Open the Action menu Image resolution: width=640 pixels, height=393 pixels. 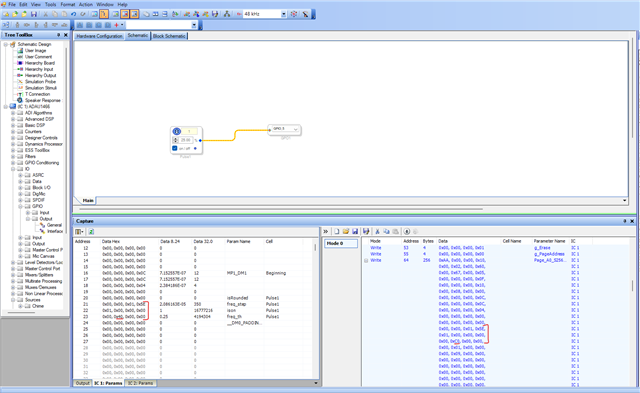(x=86, y=4)
